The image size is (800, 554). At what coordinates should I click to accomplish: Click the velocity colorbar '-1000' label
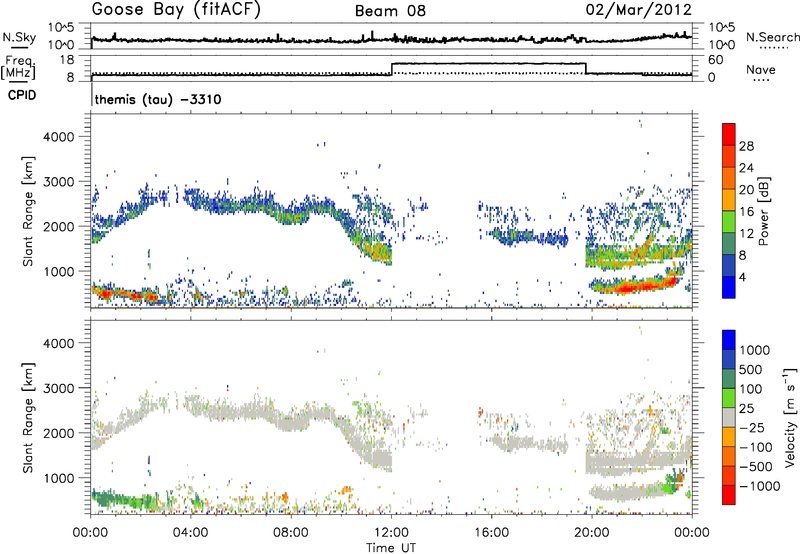[x=759, y=486]
